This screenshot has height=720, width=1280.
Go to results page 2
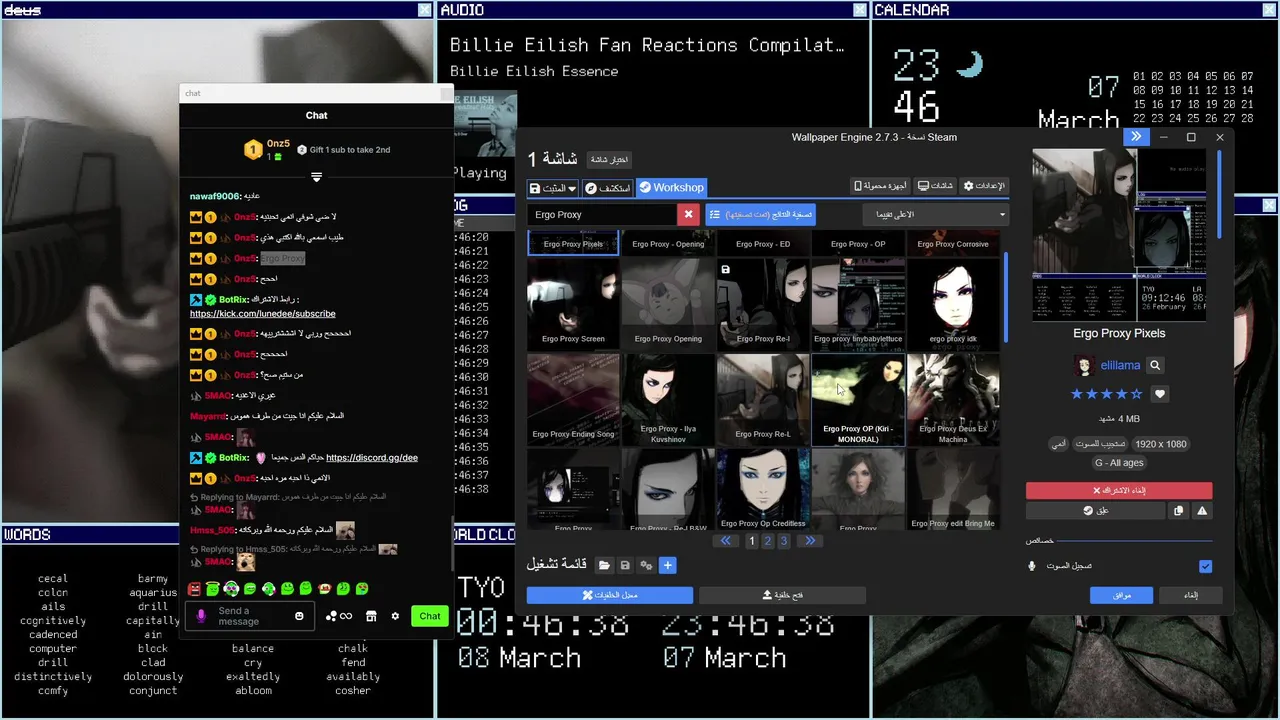[767, 541]
